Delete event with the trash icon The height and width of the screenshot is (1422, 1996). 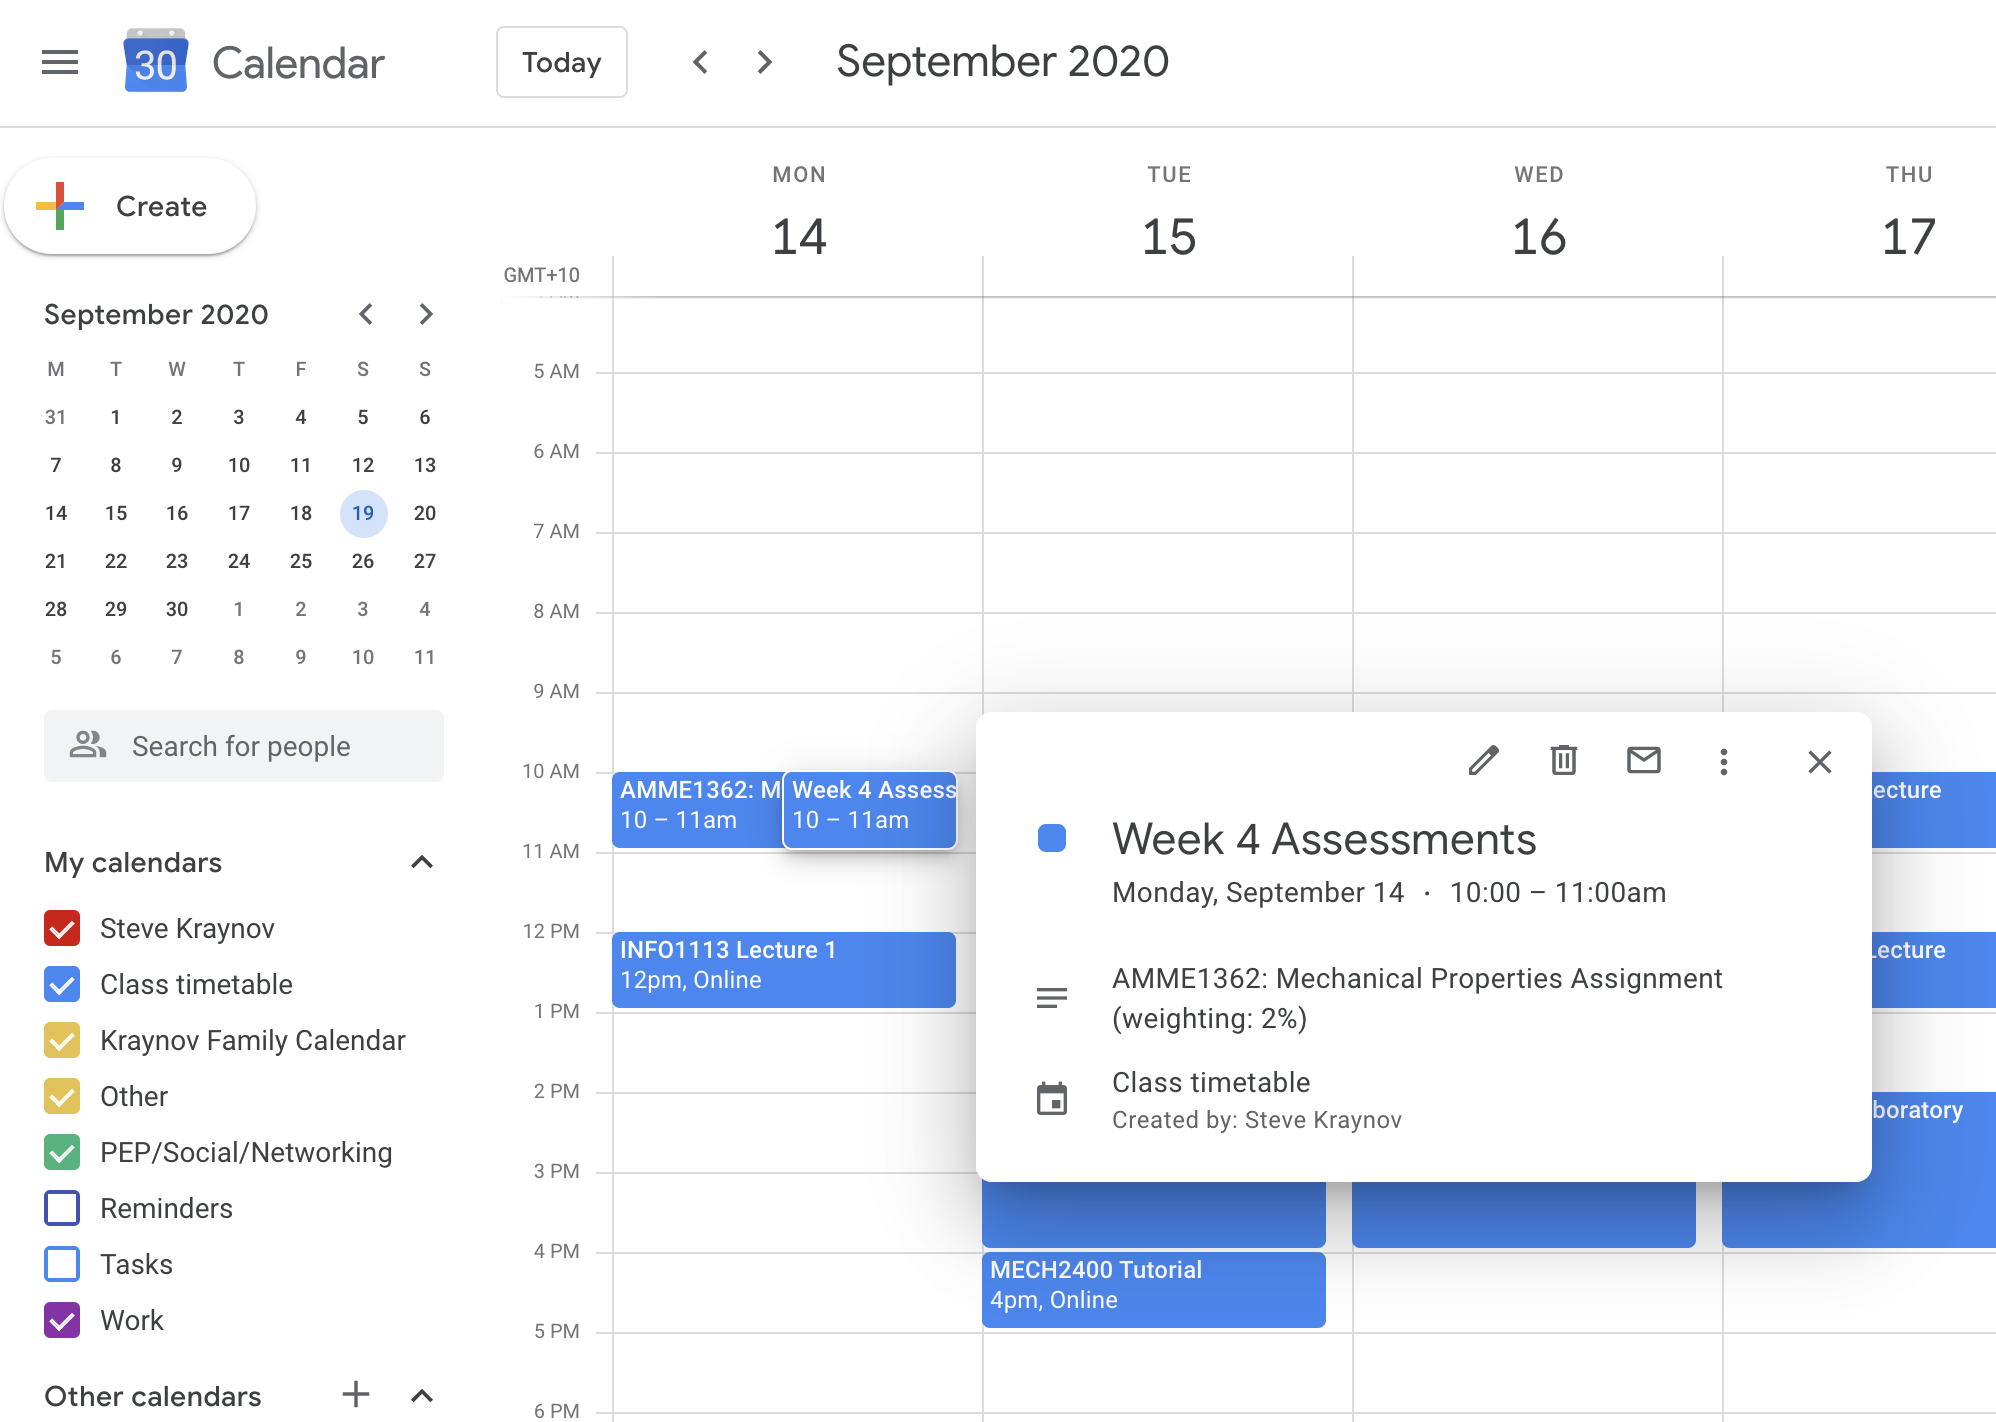tap(1563, 761)
